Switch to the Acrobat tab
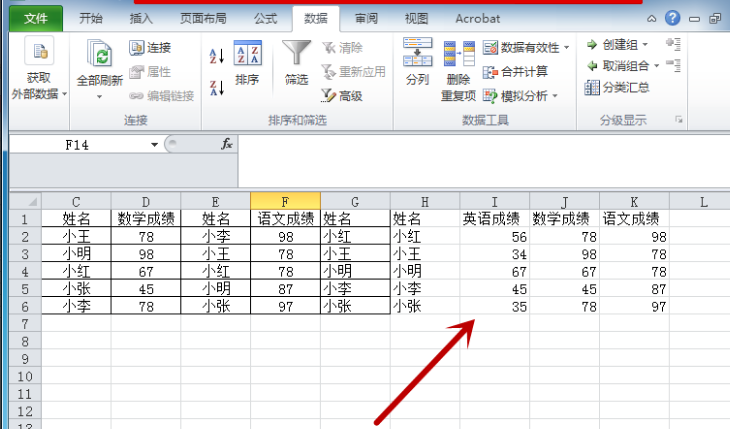Screen dimensions: 730x429 (x=478, y=19)
